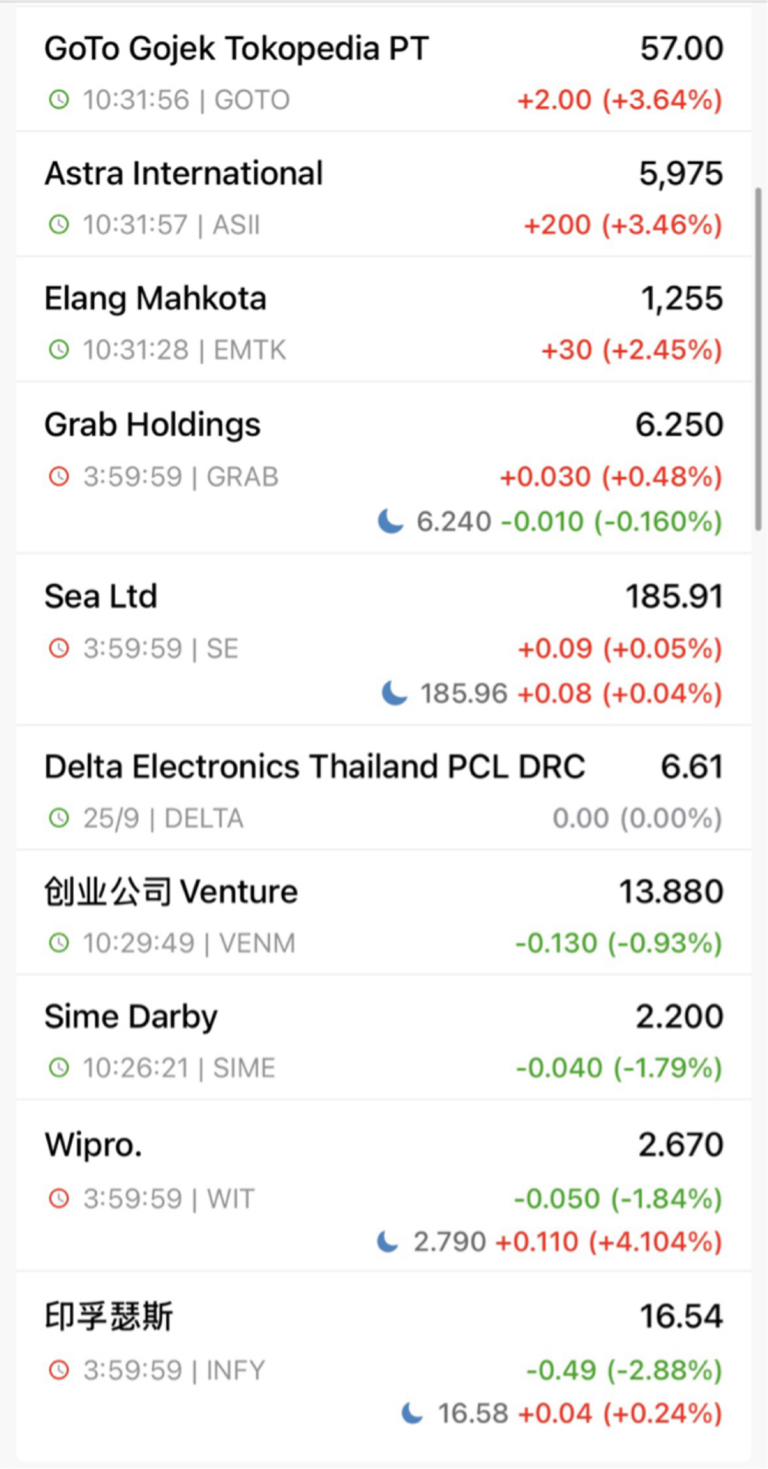Select the Elang Mahkota row
The width and height of the screenshot is (768, 1469).
pos(383,320)
